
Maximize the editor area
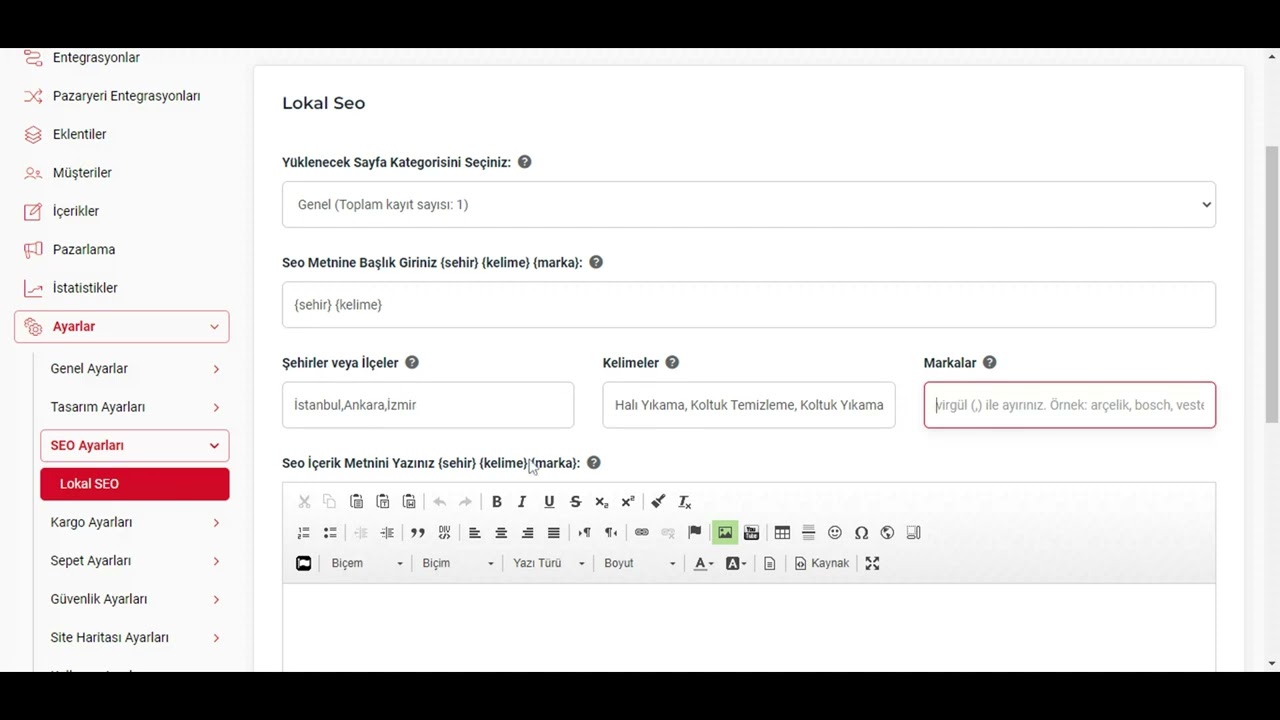pyautogui.click(x=872, y=563)
